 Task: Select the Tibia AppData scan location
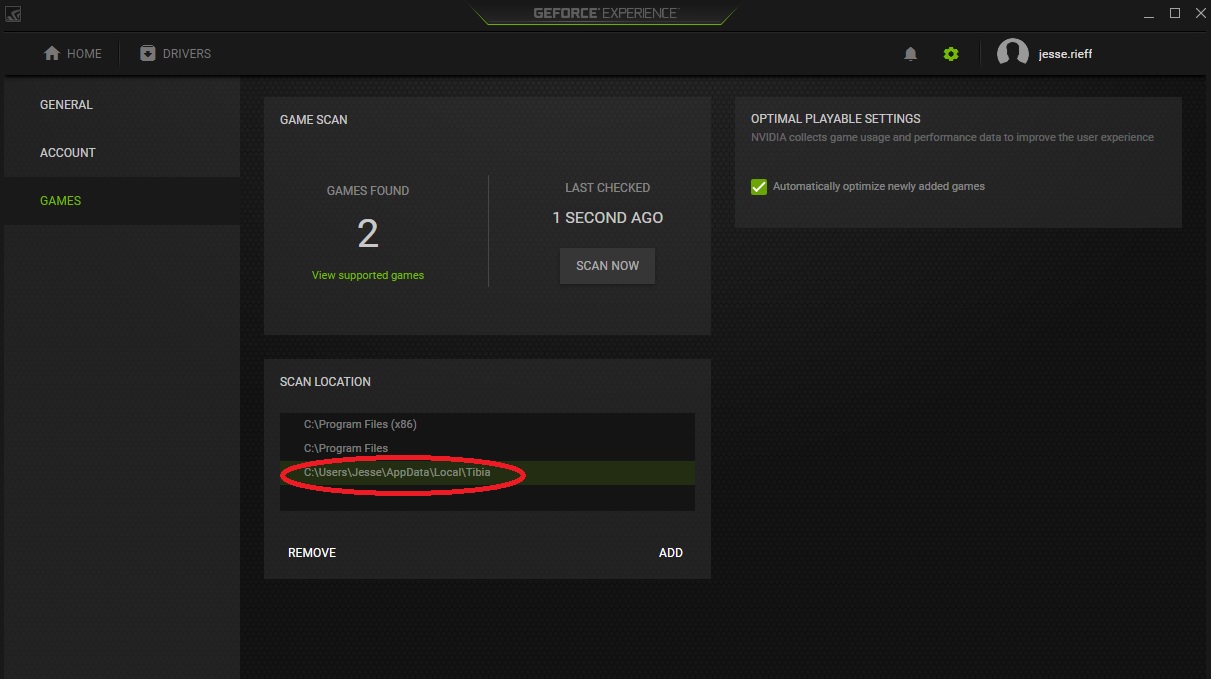[397, 473]
